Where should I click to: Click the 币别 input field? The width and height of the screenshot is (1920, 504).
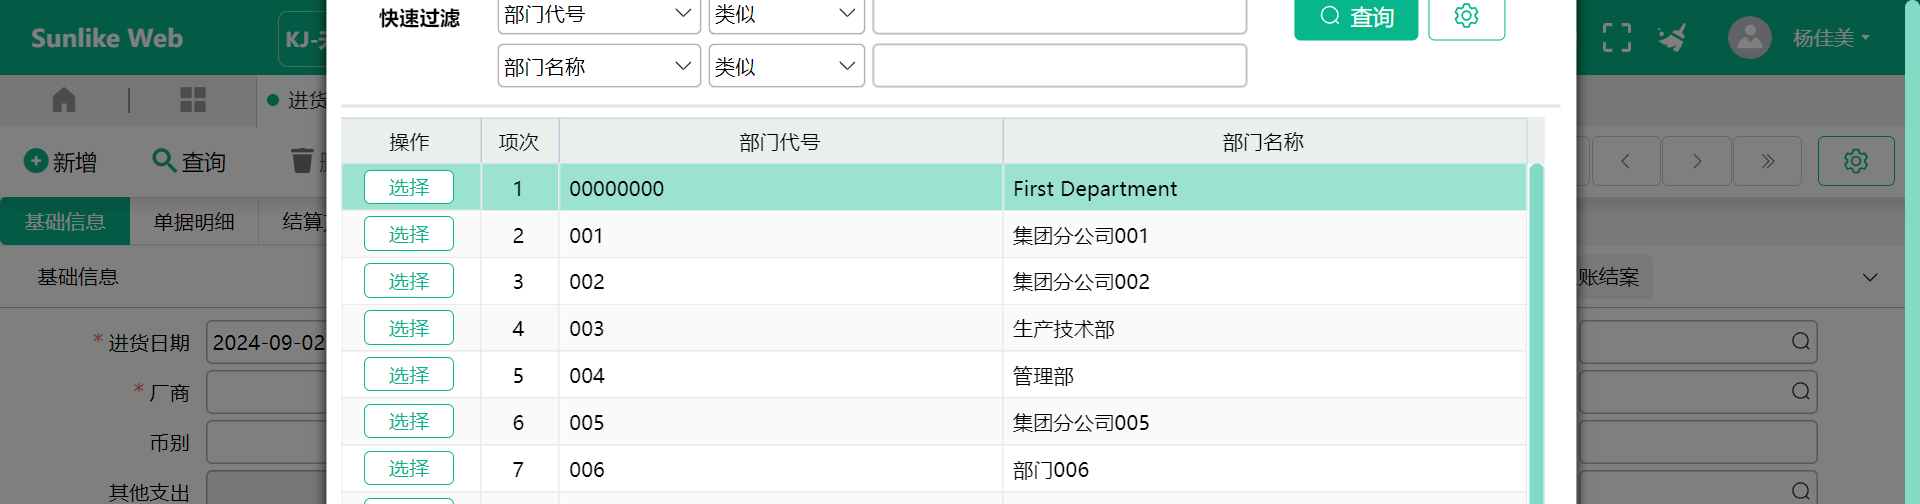click(x=267, y=442)
